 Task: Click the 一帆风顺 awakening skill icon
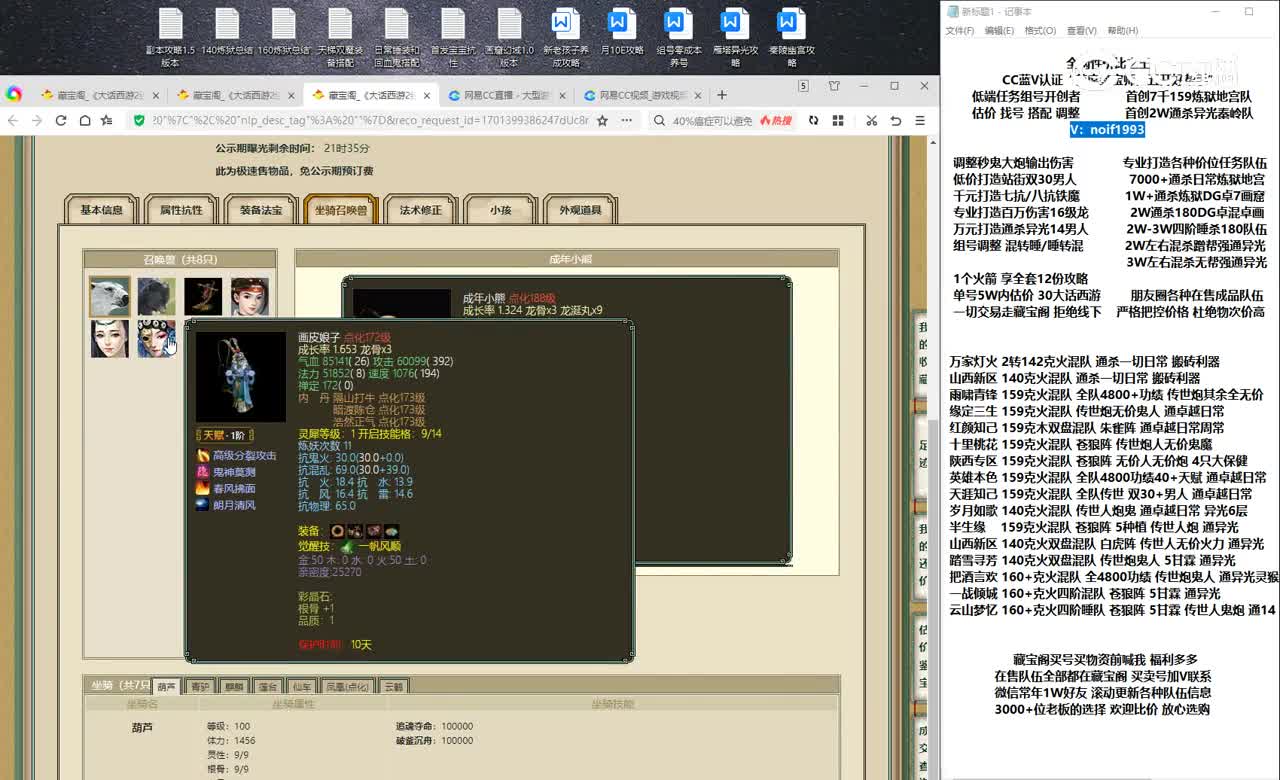tap(347, 547)
